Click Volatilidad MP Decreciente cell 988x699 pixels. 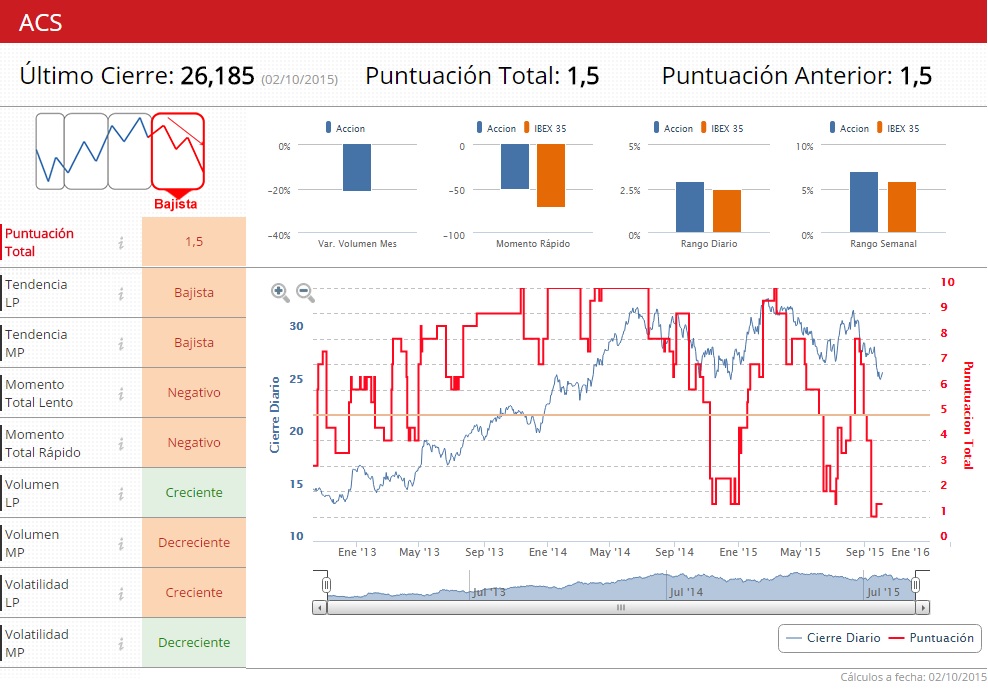point(194,642)
